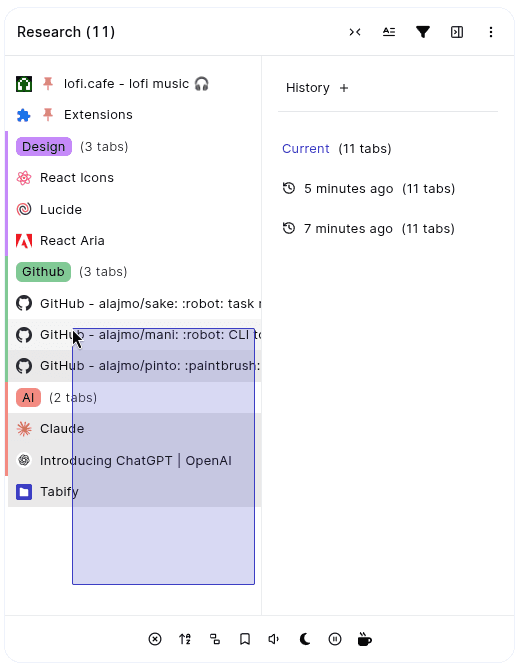Open the three-dot more options menu
The height and width of the screenshot is (669, 520).
coord(491,32)
